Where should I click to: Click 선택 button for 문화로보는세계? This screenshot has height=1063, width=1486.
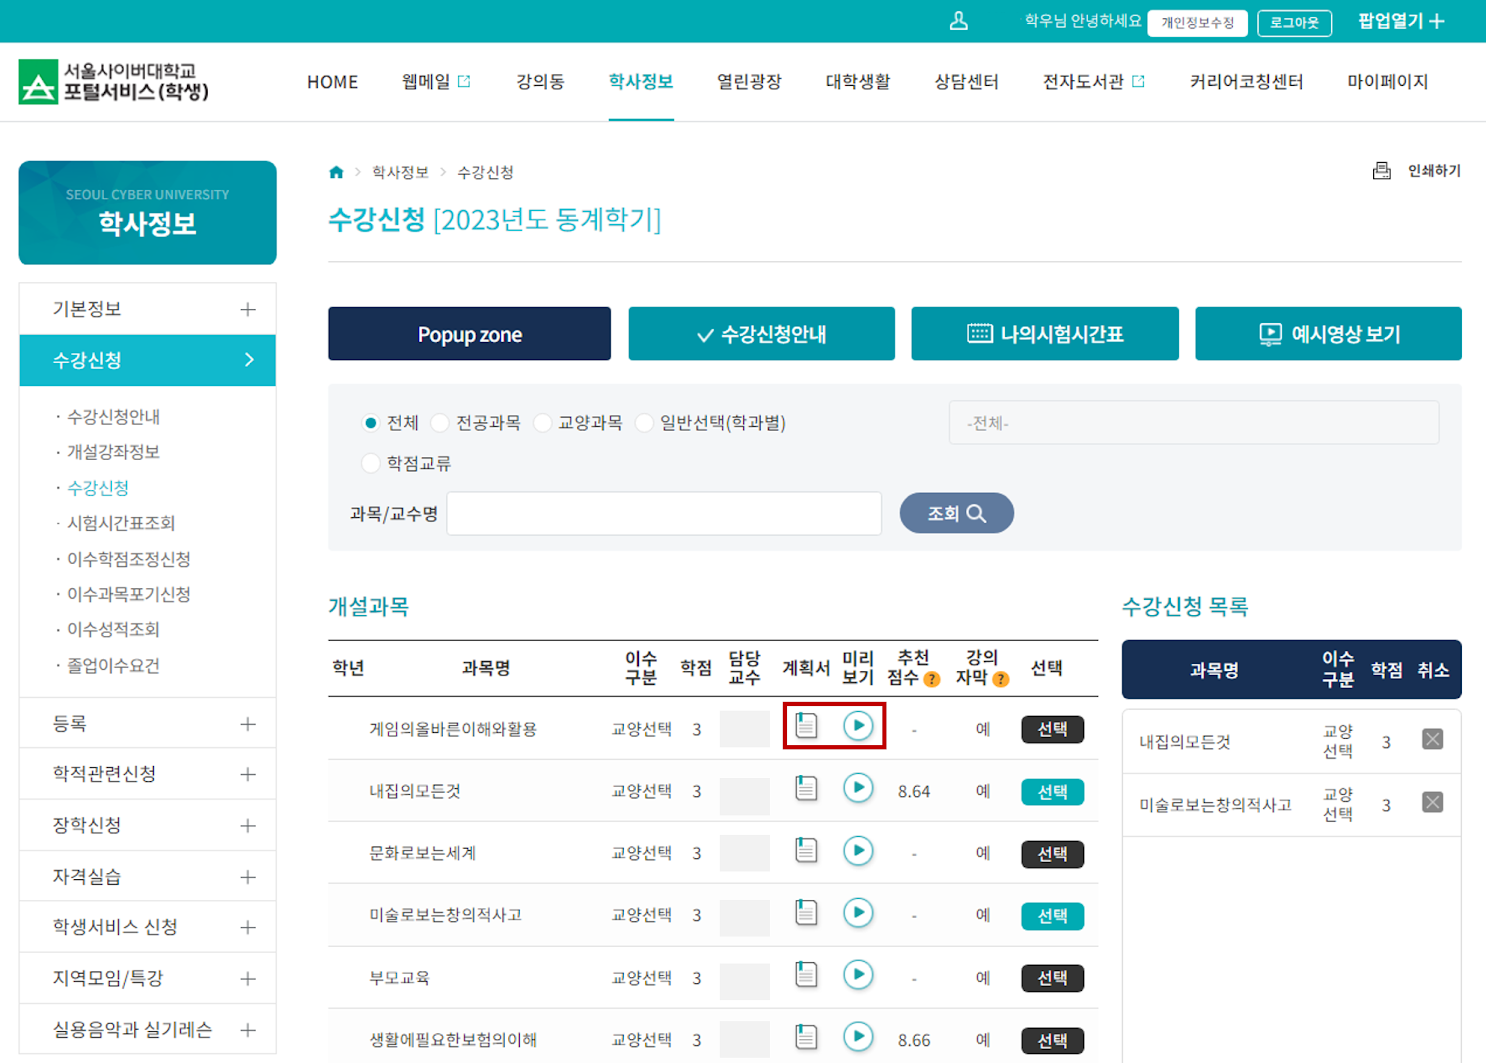1051,853
